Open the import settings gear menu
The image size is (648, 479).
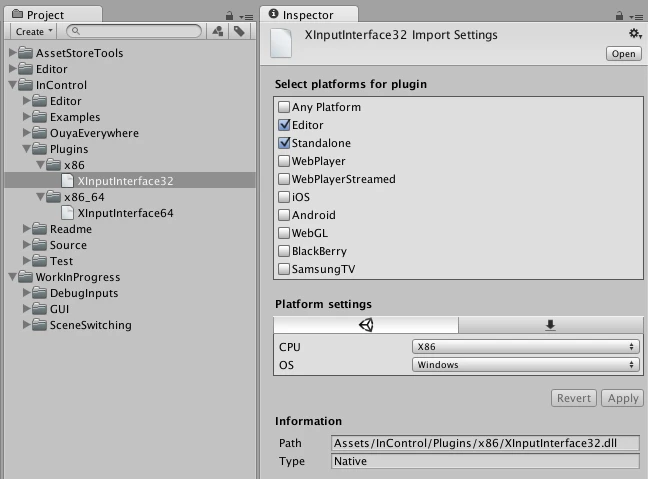[x=635, y=33]
